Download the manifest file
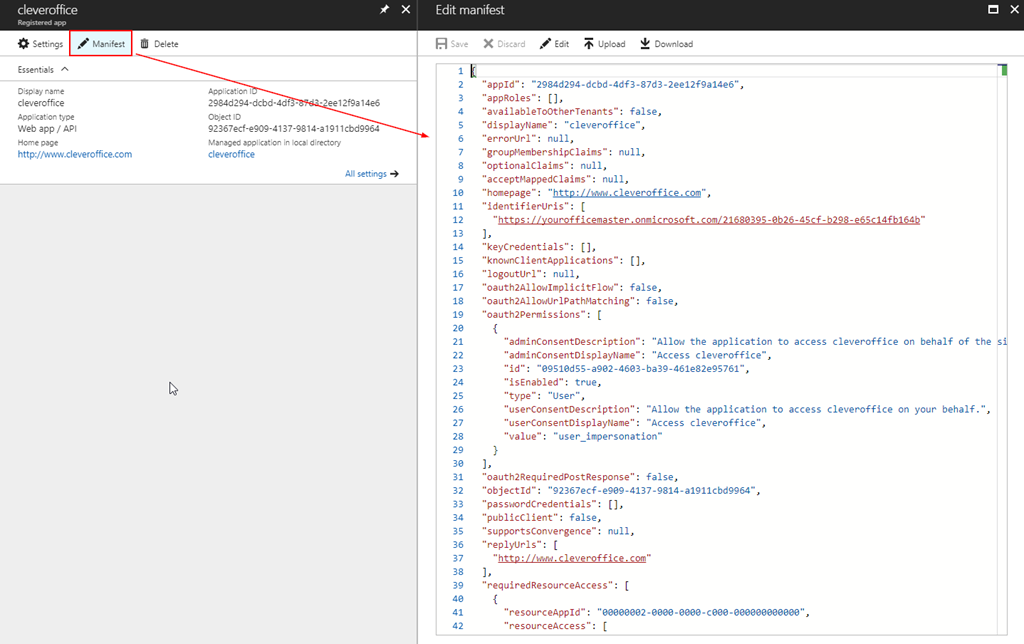The height and width of the screenshot is (644, 1024). tap(666, 44)
